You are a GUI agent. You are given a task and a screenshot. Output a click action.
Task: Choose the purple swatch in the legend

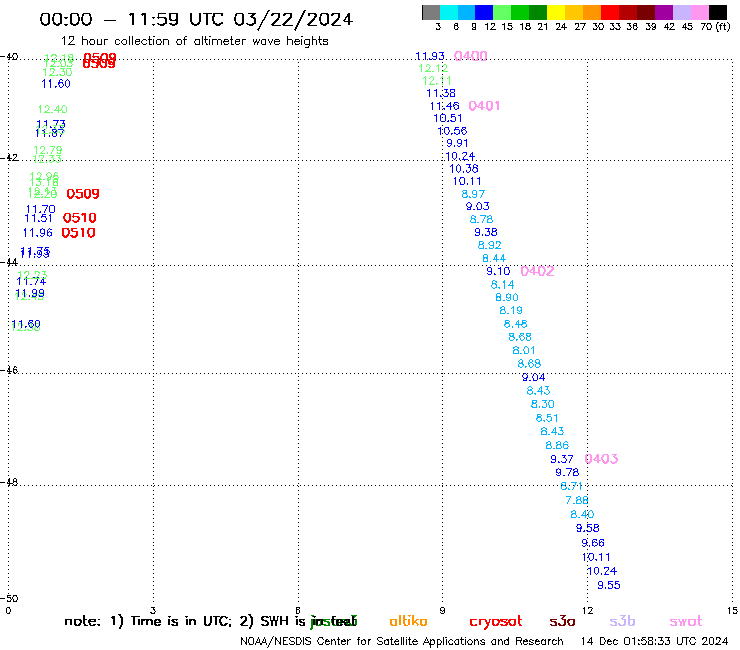(664, 12)
